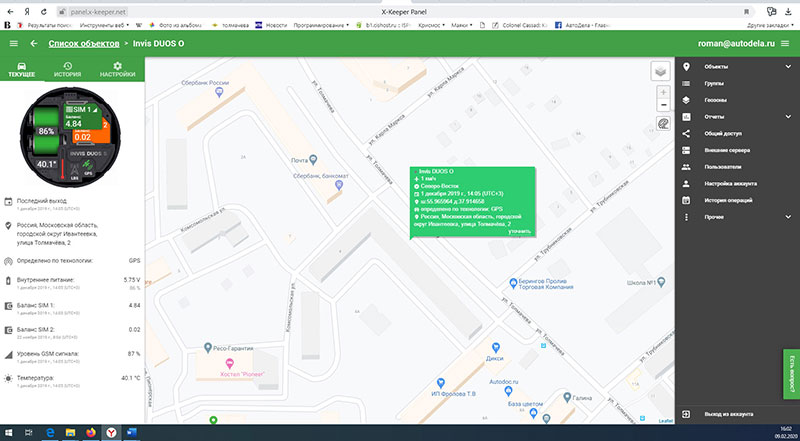Viewport: 800px width, 441px height.
Task: Select the Текущее tab
Action: click(x=22, y=69)
